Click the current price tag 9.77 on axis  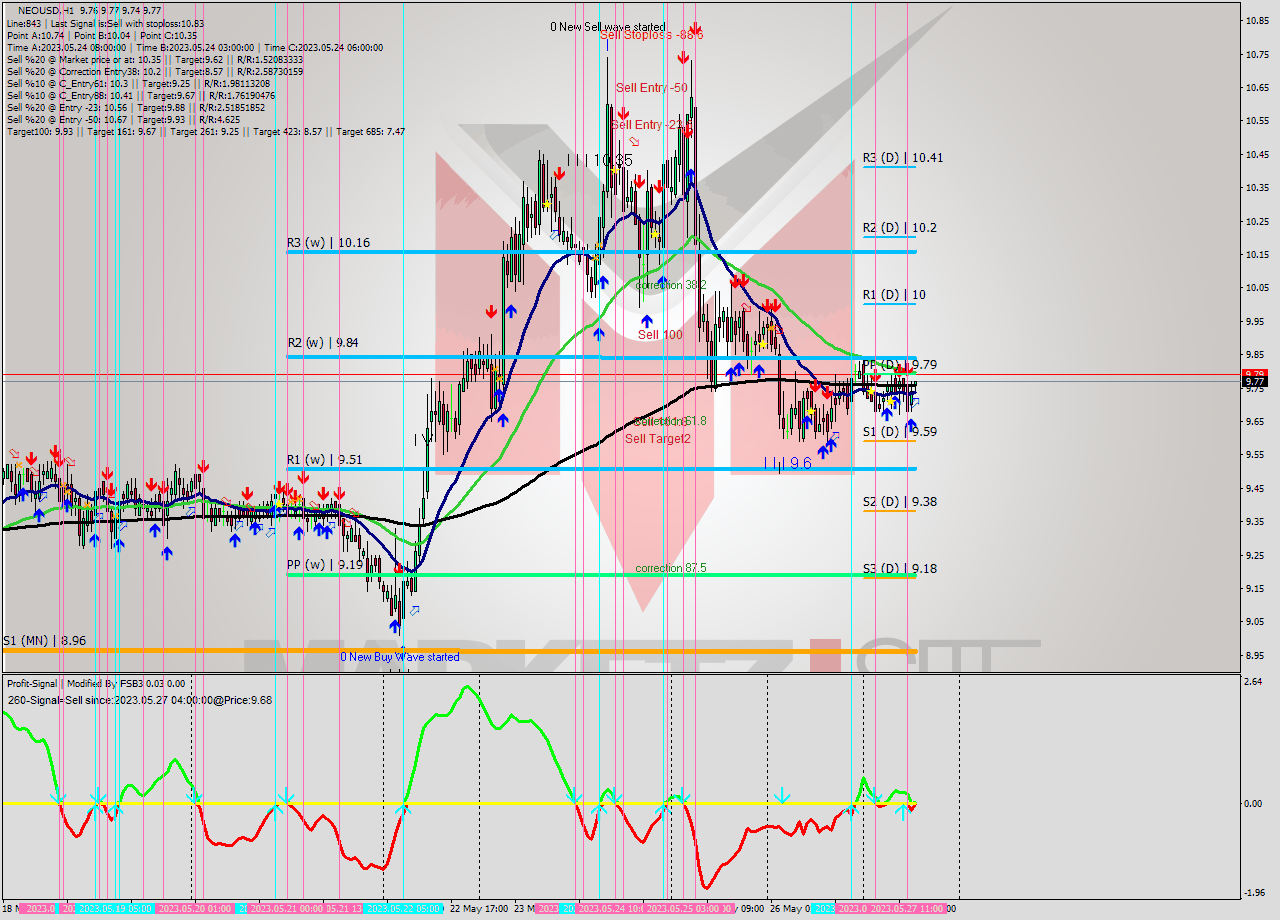1254,382
